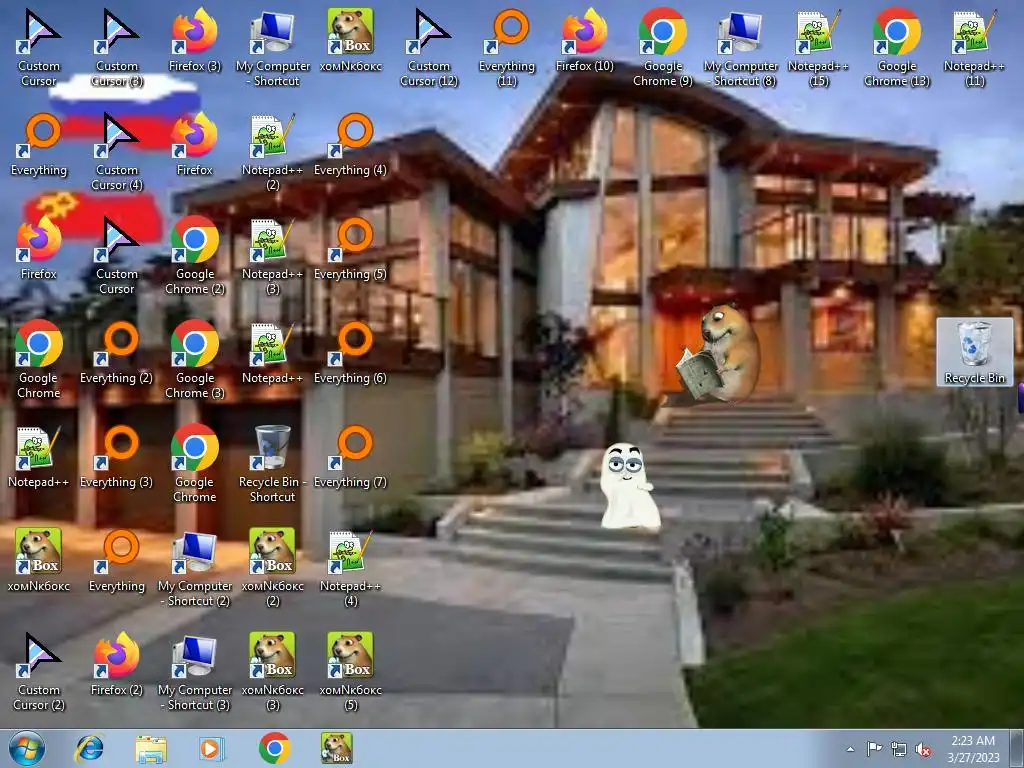Open the network status tray icon
The height and width of the screenshot is (768, 1024).
pos(899,750)
